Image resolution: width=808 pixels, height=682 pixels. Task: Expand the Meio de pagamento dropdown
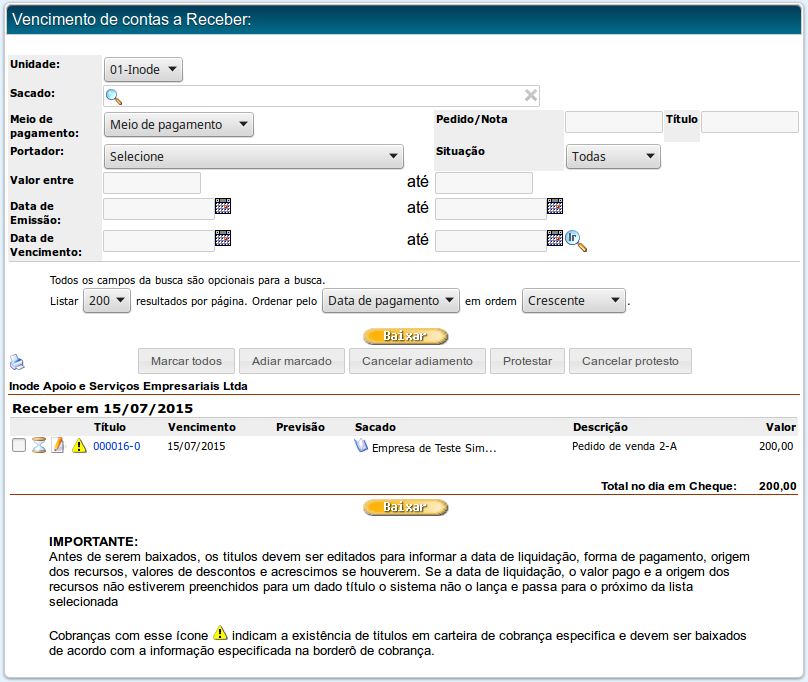pos(179,125)
